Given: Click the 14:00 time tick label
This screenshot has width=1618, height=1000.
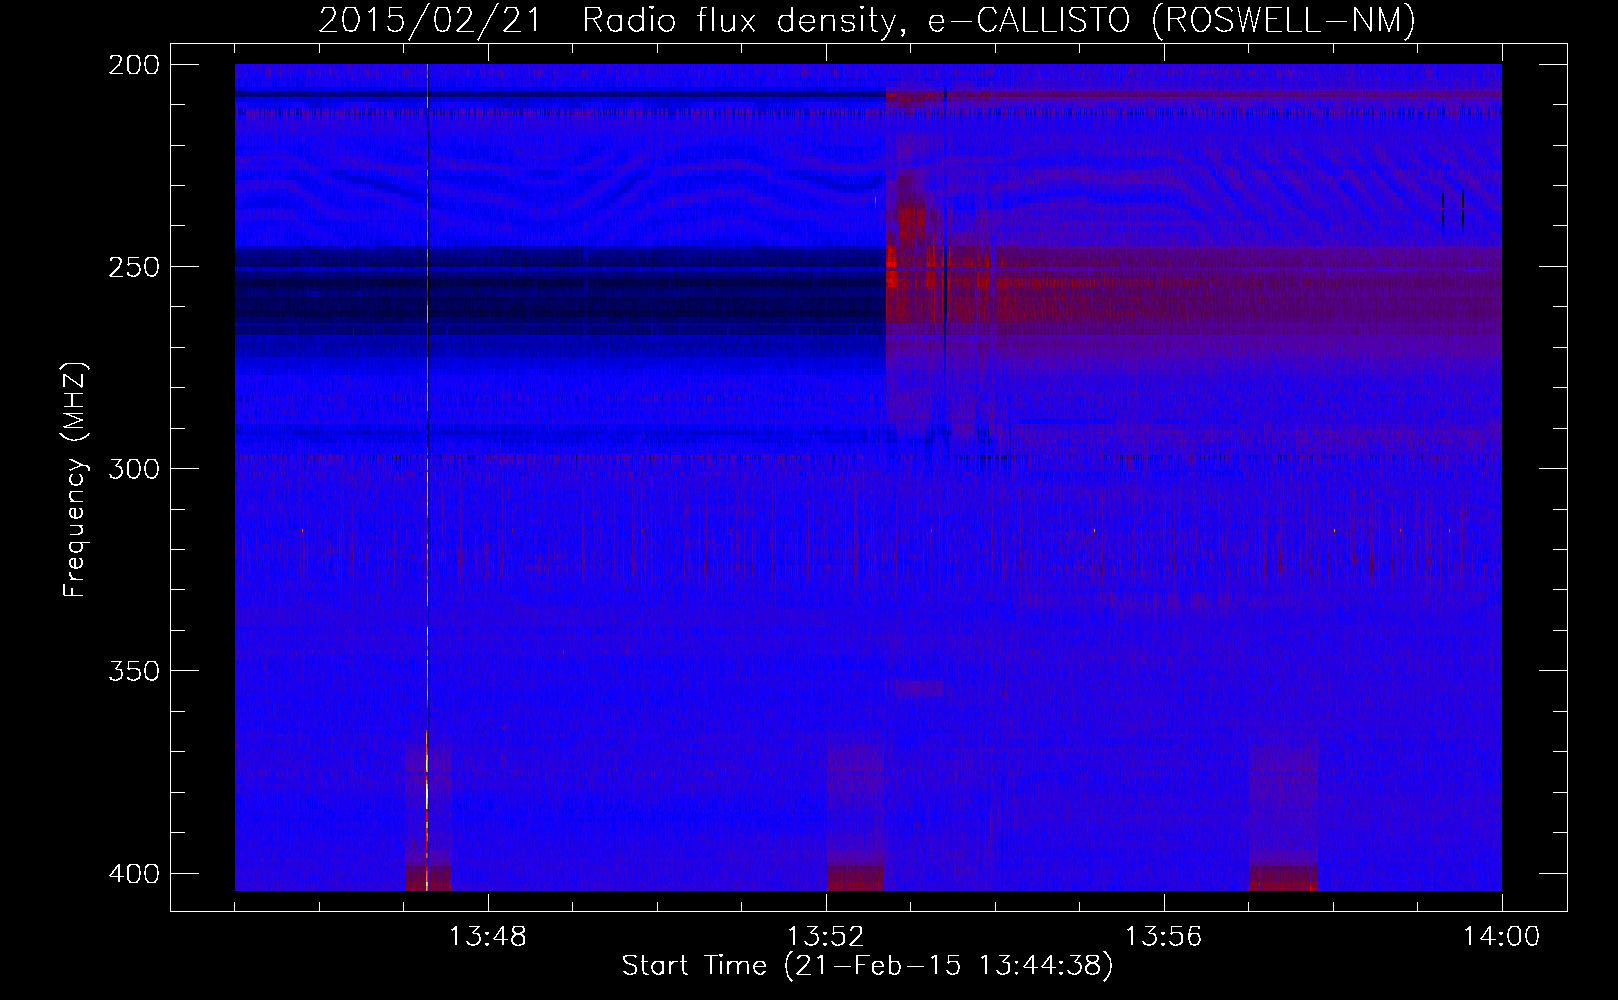Looking at the screenshot, I should pos(1501,937).
